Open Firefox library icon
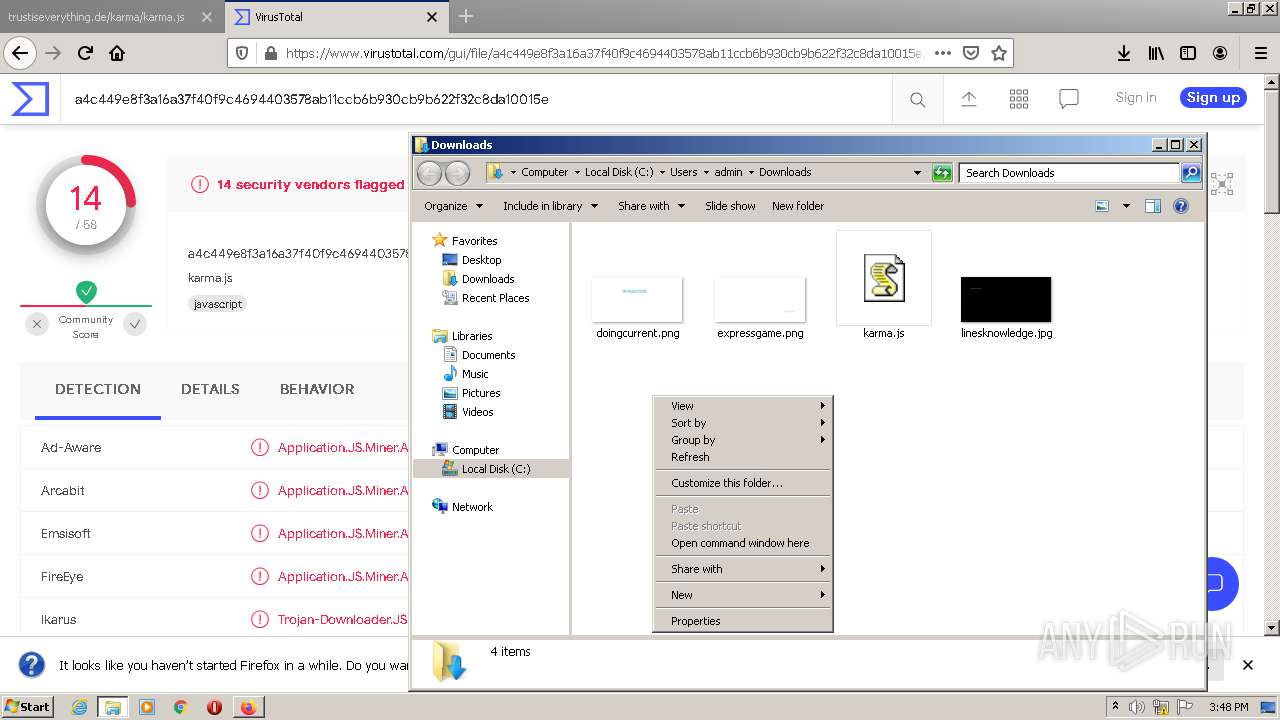1280x720 pixels. [1155, 53]
